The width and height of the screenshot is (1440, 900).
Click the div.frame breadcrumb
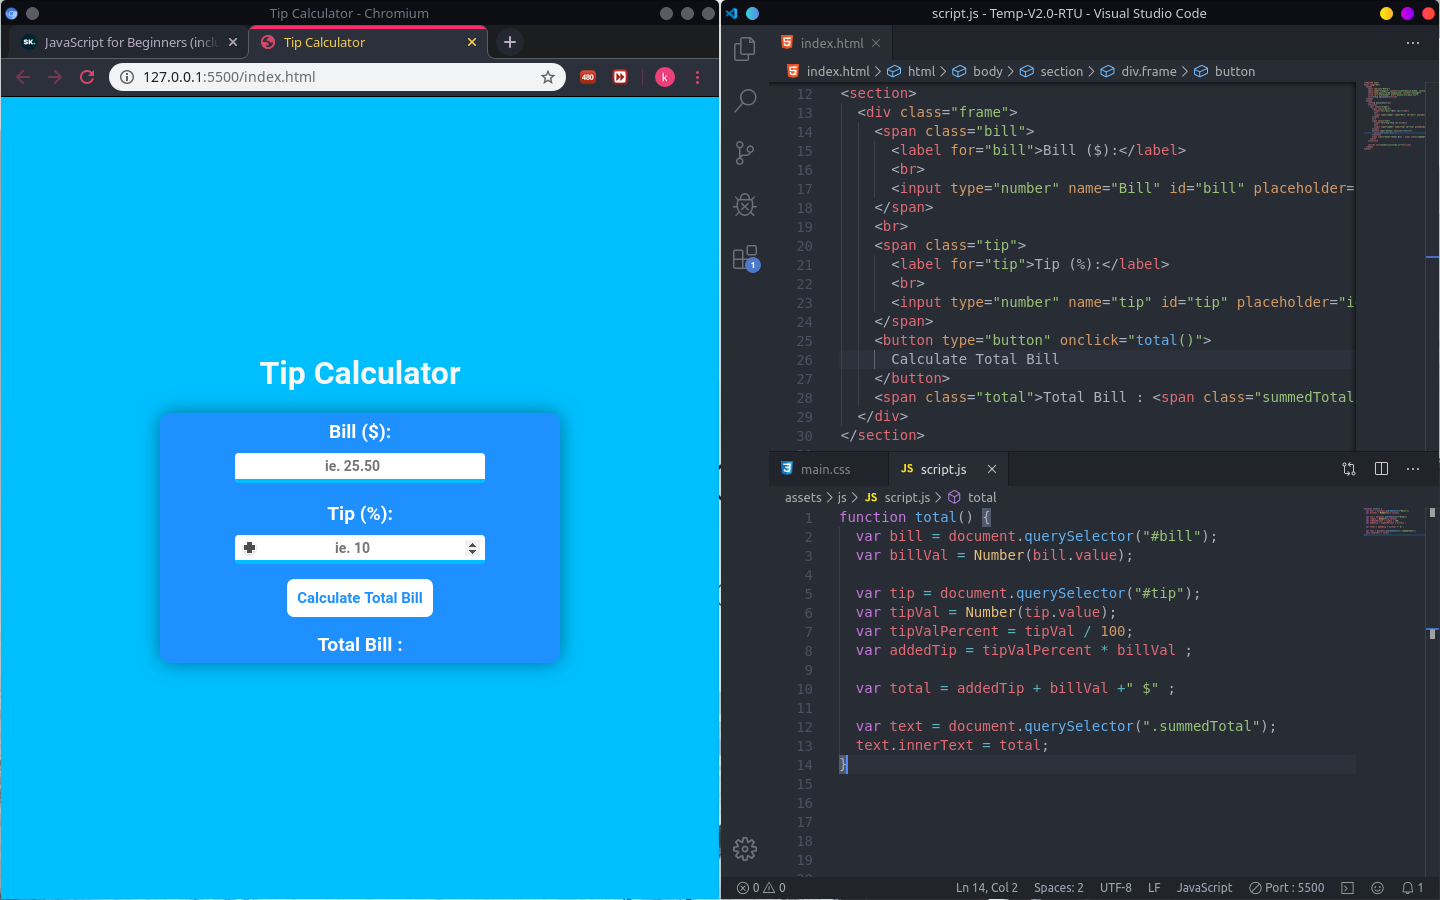click(1139, 71)
